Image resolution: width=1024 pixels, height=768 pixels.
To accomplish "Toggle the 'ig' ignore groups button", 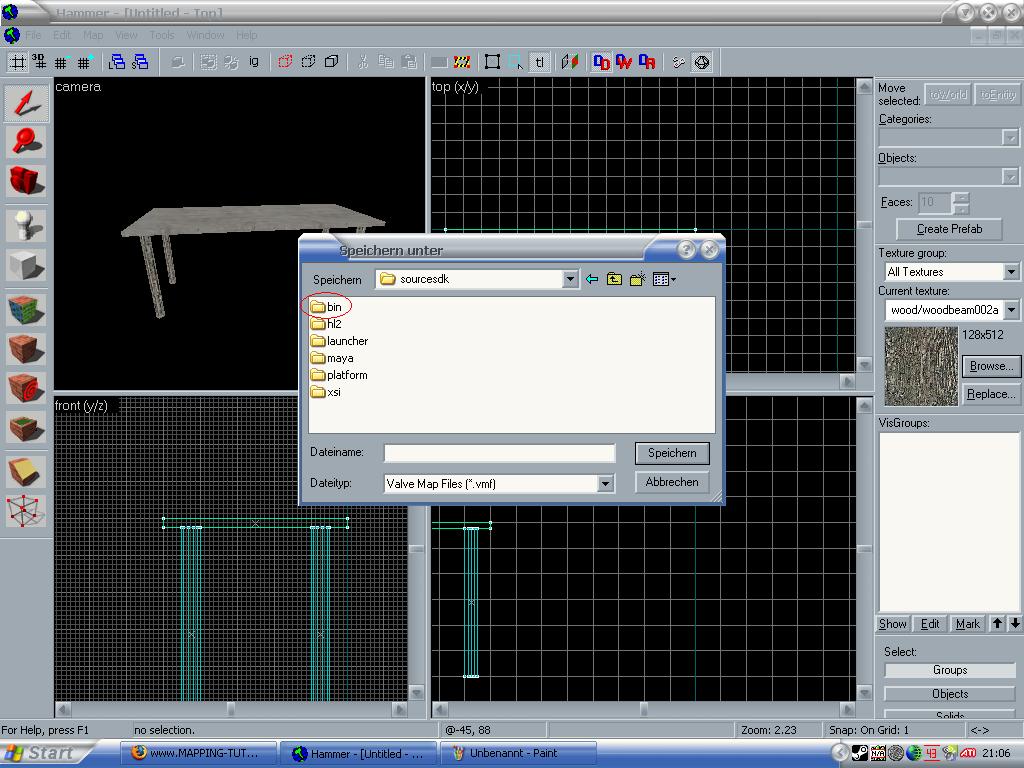I will (254, 62).
